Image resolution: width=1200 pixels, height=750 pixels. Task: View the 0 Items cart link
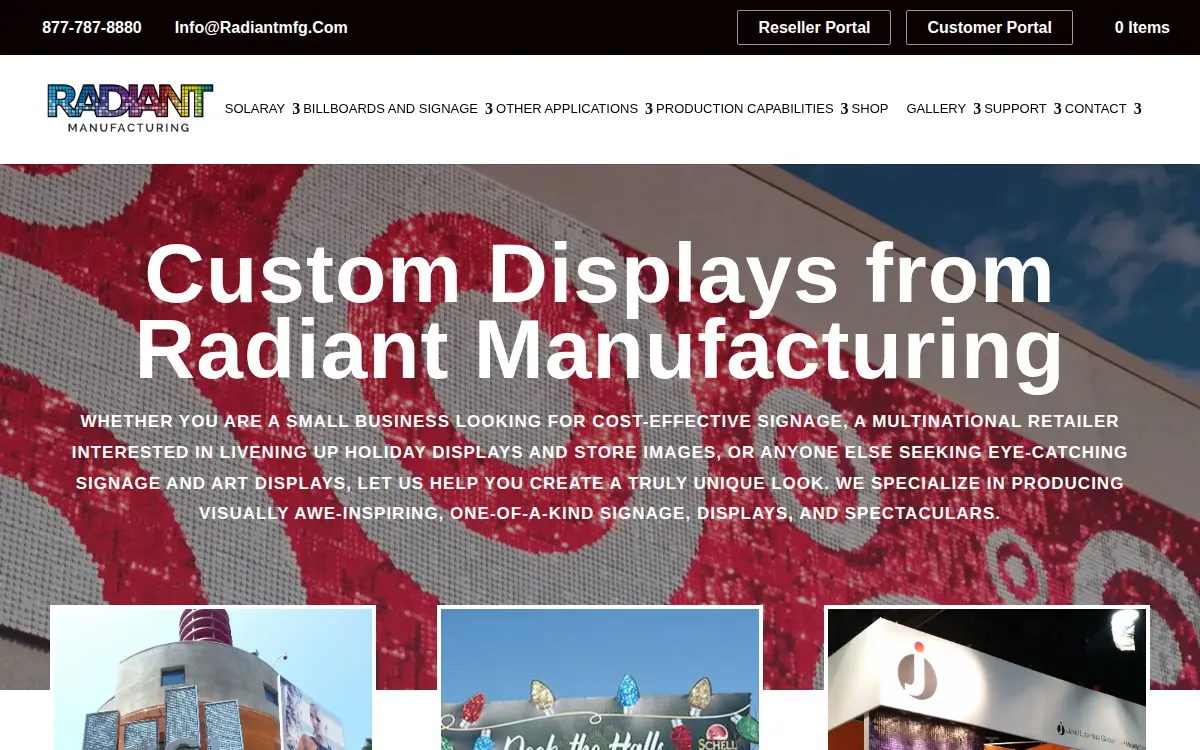1142,28
